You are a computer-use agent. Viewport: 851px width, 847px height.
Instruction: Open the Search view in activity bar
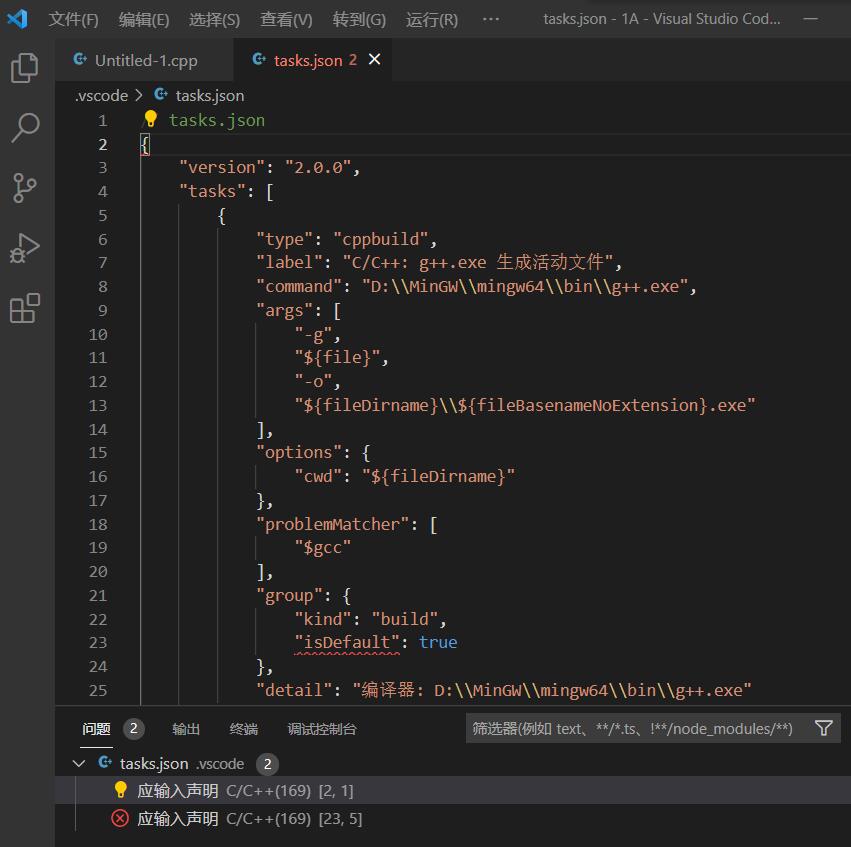pos(24,127)
